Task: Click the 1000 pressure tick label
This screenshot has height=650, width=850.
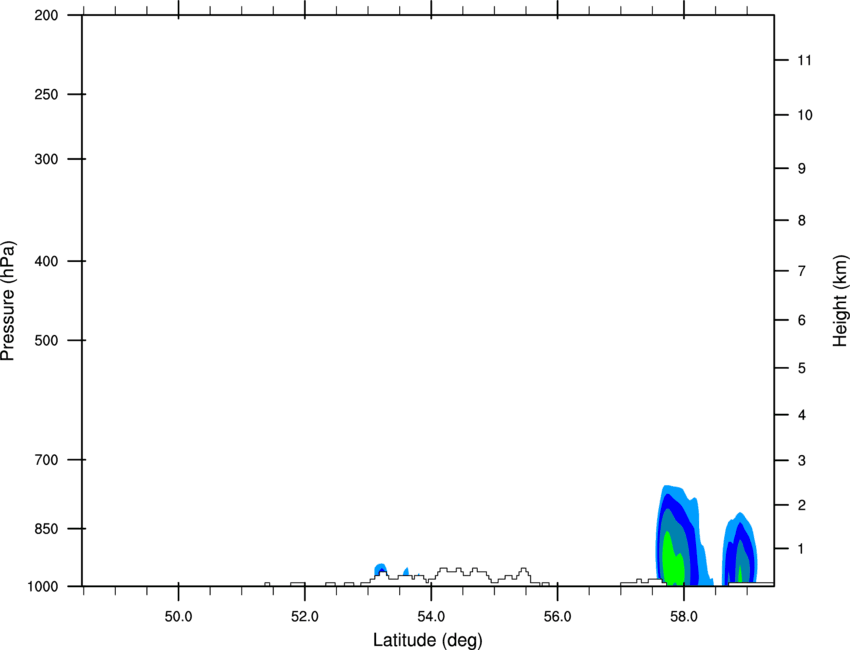Action: click(x=42, y=587)
